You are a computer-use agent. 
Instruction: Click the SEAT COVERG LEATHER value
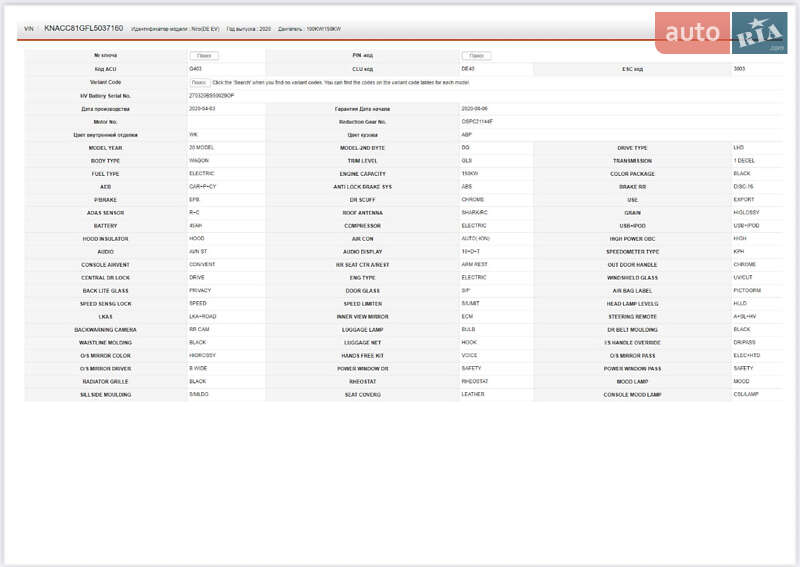pyautogui.click(x=473, y=394)
